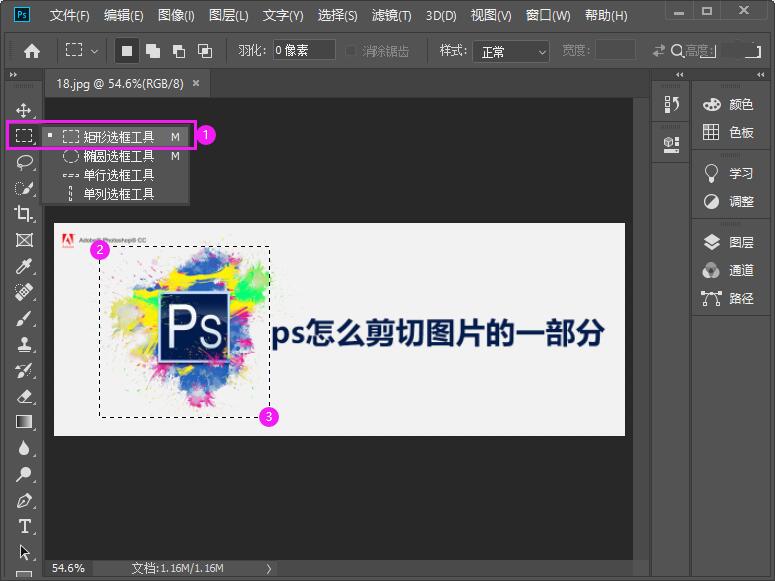
Task: Pick 矩形选框工具 from the flyout
Action: (115, 136)
